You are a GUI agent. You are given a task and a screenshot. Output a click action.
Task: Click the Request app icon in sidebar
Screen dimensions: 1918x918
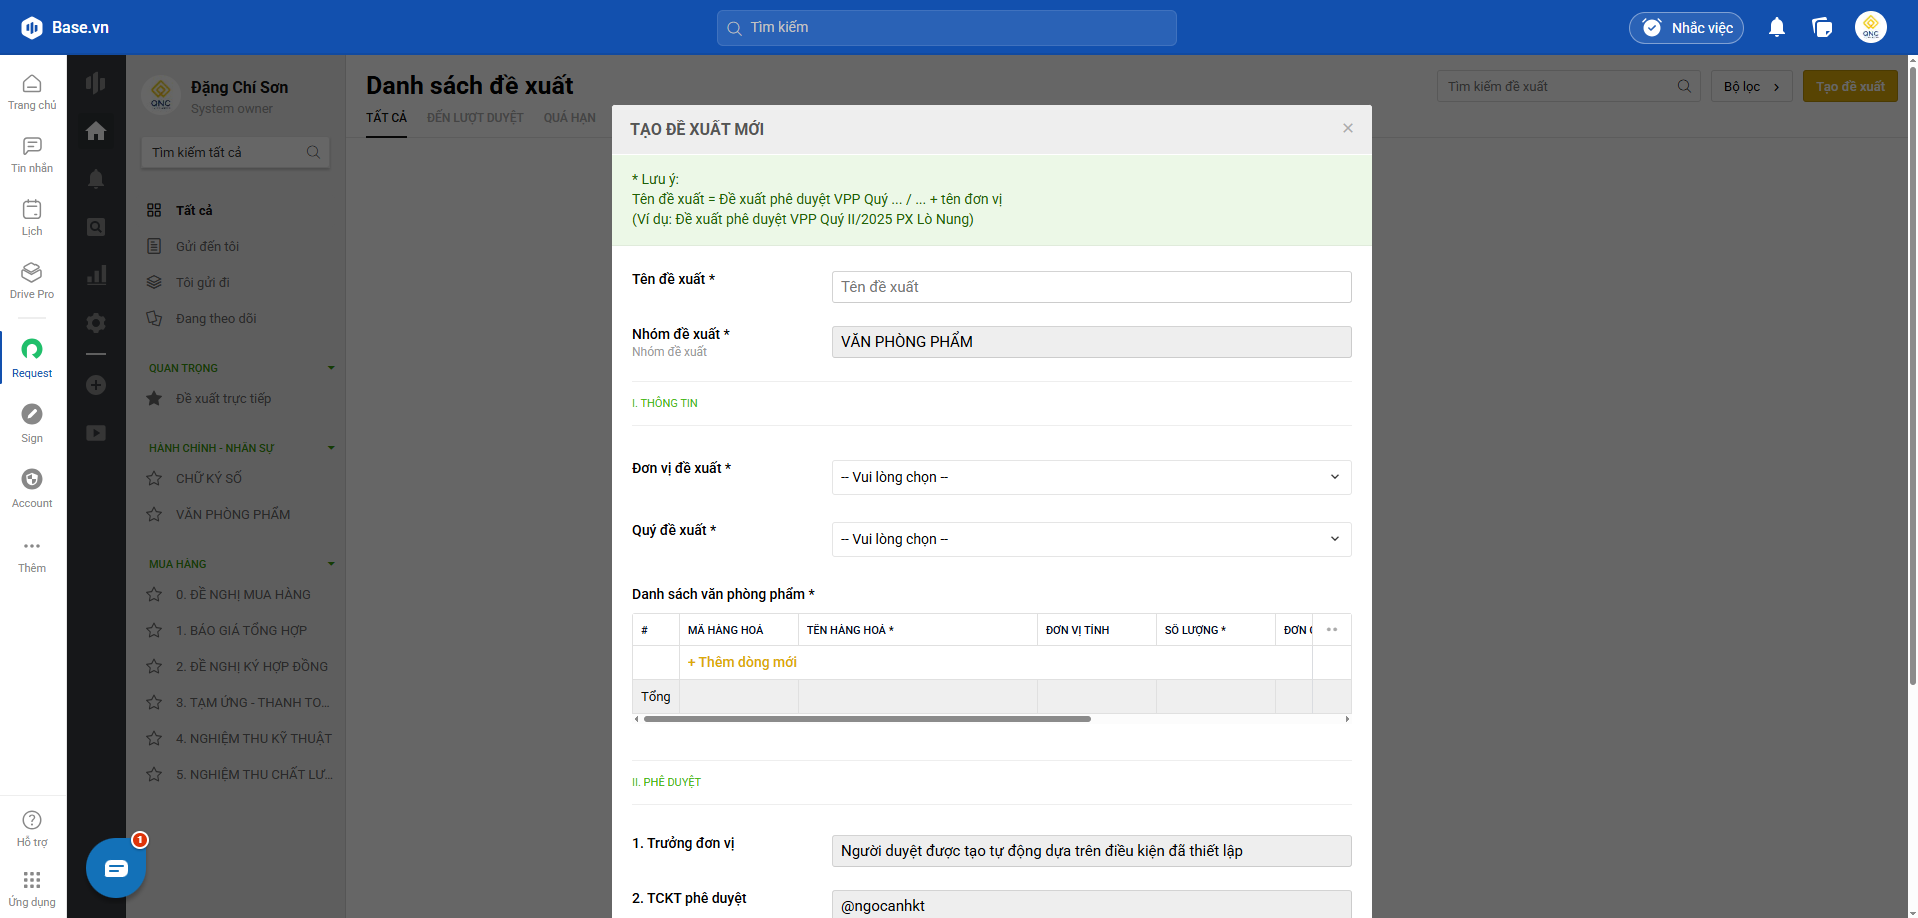tap(32, 357)
